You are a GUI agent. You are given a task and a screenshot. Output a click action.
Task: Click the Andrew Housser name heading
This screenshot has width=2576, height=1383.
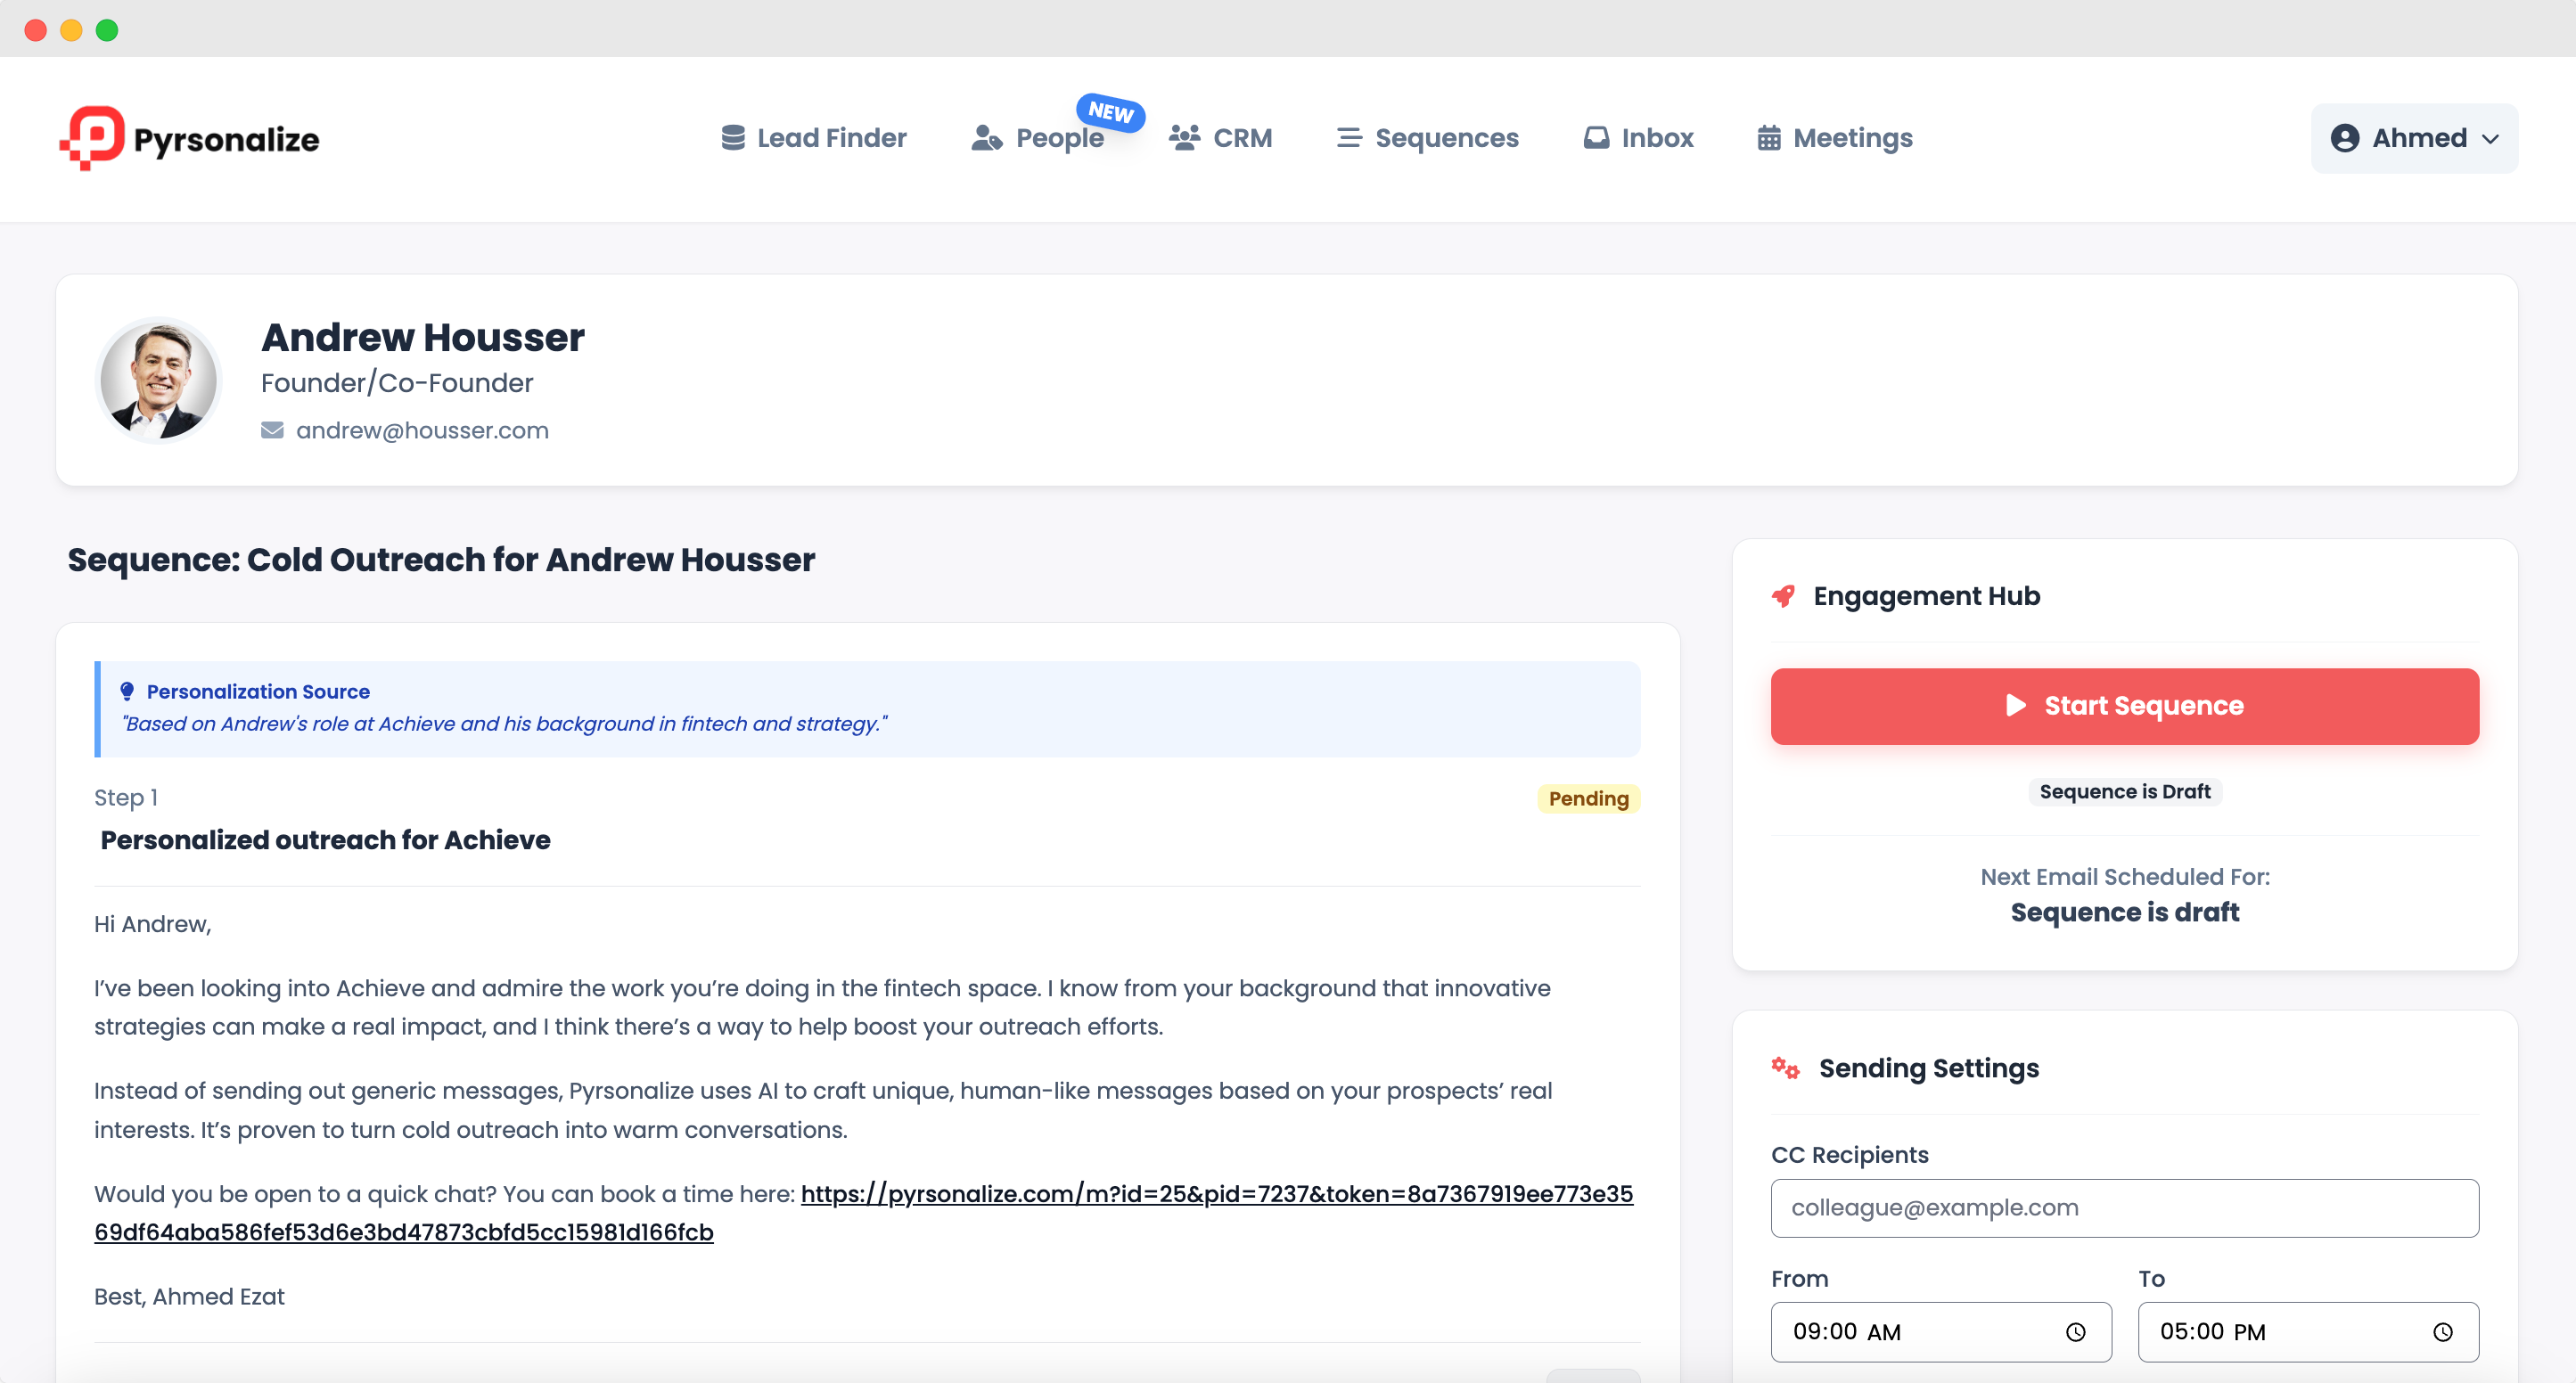click(x=423, y=337)
